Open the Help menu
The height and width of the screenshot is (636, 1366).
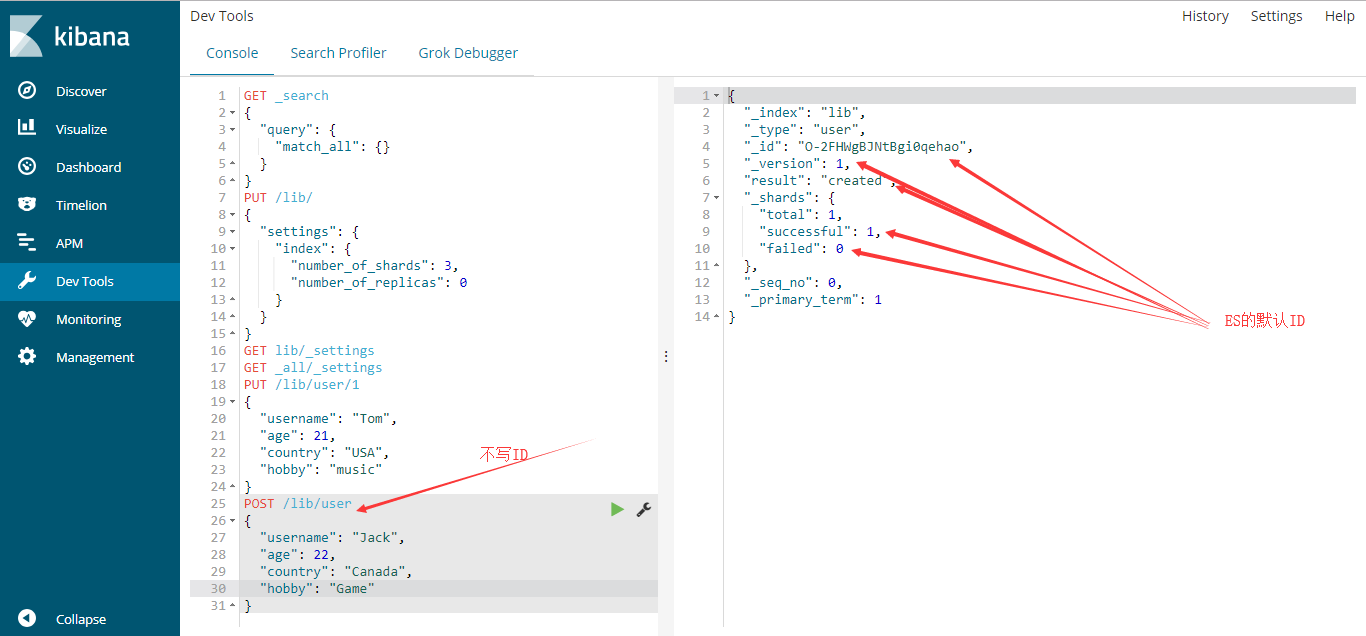(1339, 16)
